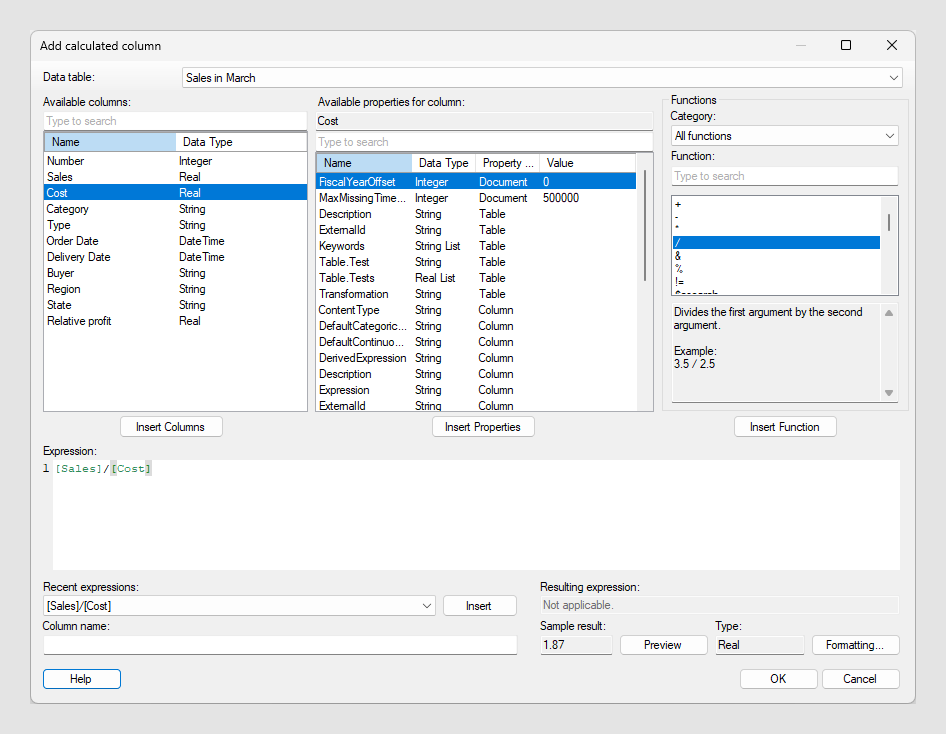Click the Insert Columns button
Screen dimensions: 946x734
coord(171,427)
